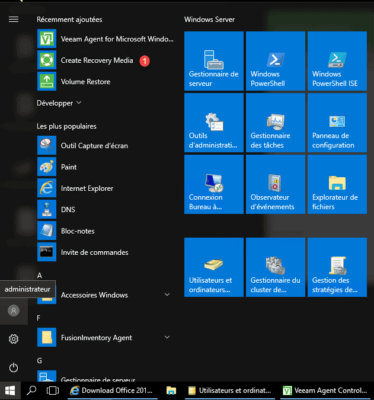
Task: Expand the Développer recently added list
Action: tap(59, 103)
